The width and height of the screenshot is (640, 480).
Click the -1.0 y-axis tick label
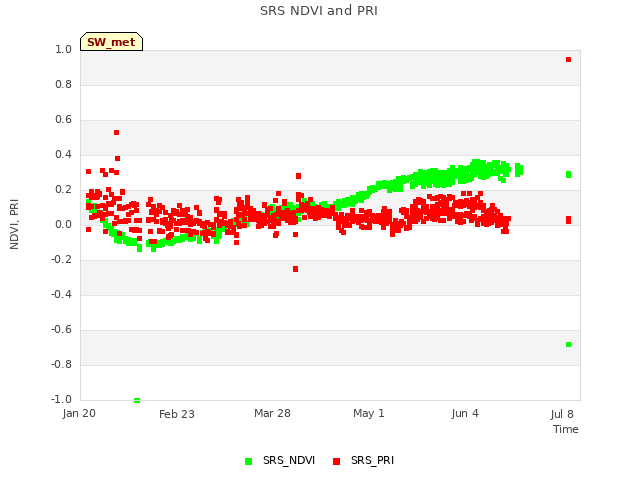coord(61,399)
